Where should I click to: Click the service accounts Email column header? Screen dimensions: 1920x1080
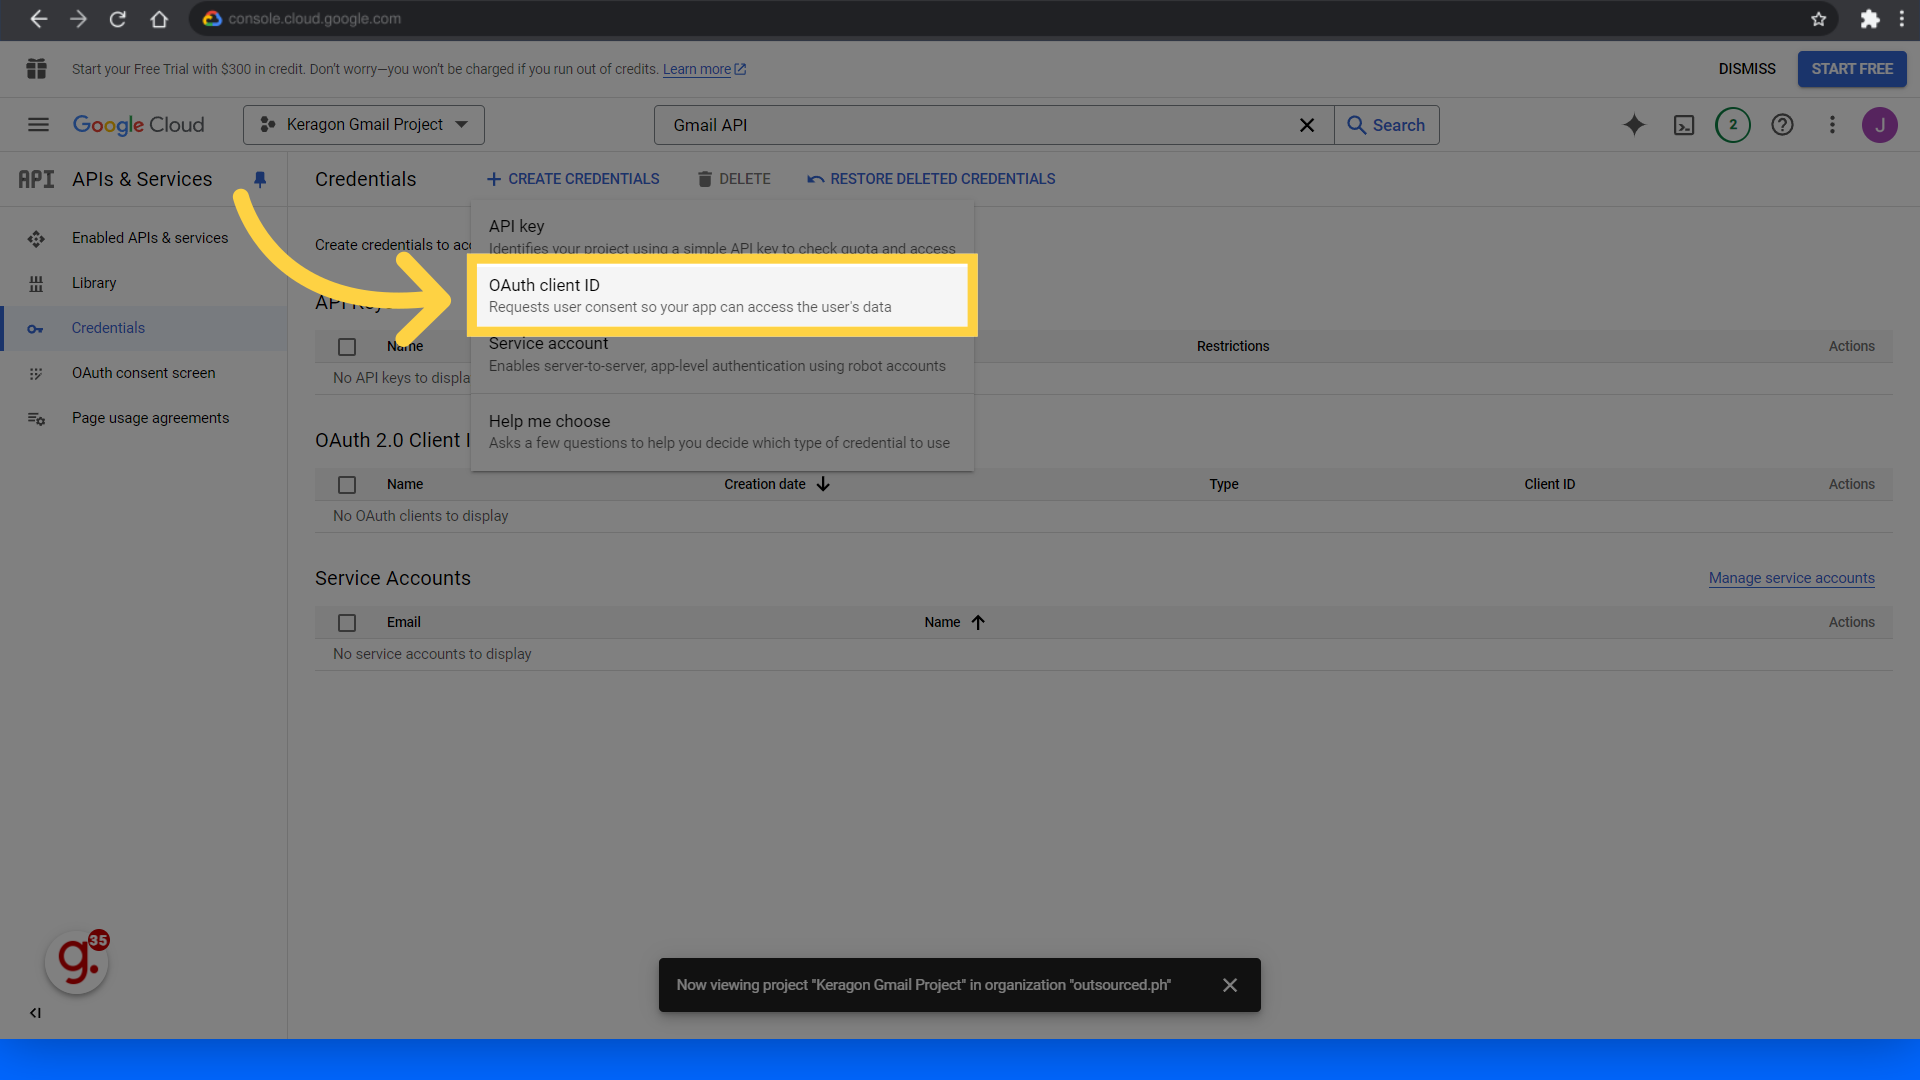tap(403, 622)
